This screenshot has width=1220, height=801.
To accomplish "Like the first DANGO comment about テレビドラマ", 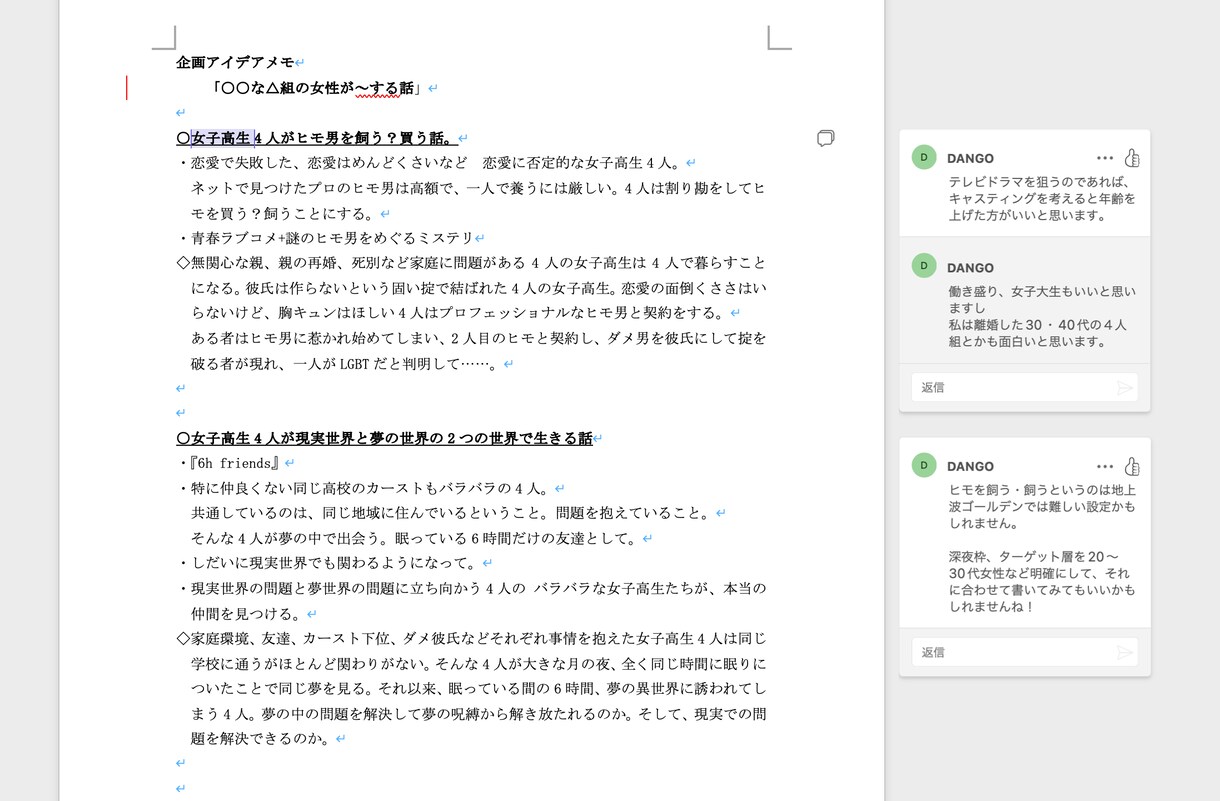I will (x=1132, y=158).
